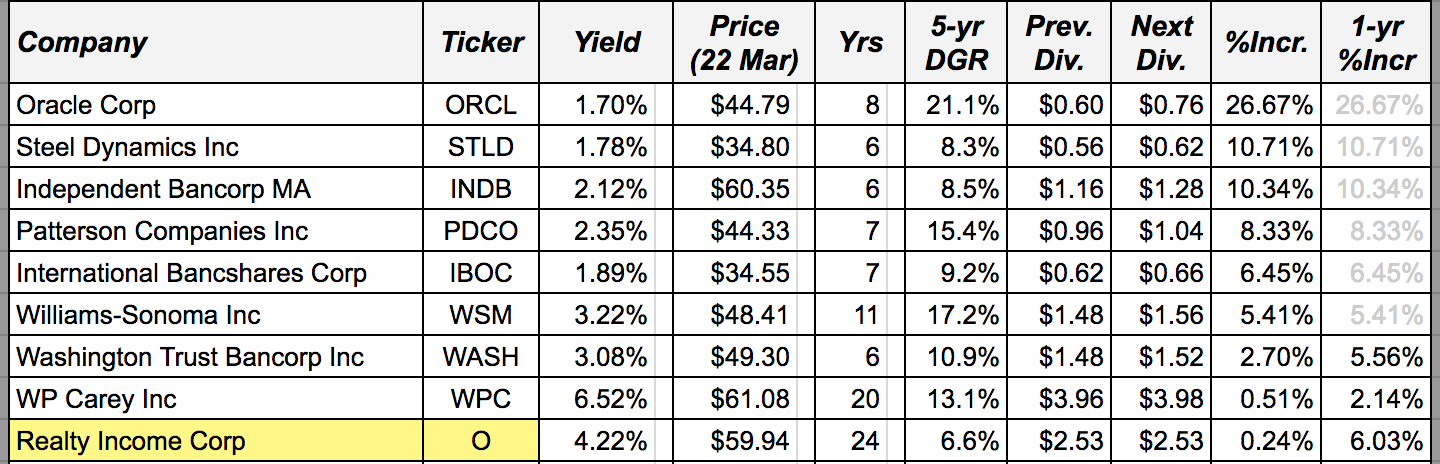This screenshot has width=1440, height=464.
Task: Select the $34.55 price cell for IBOC
Action: click(744, 273)
